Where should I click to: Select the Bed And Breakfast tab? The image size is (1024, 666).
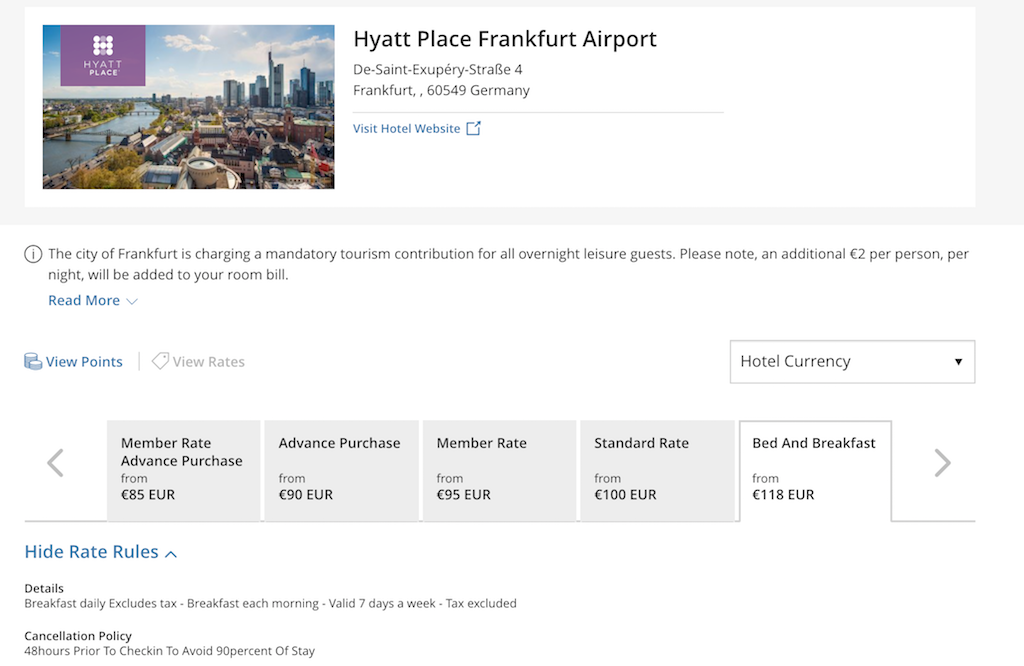tap(815, 470)
